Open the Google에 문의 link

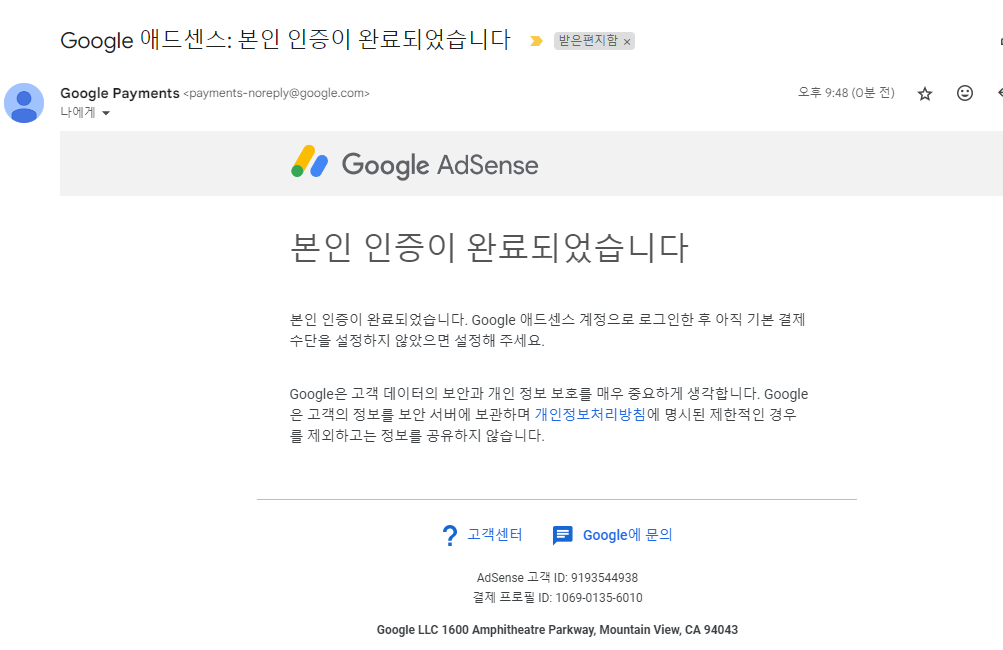click(x=628, y=535)
